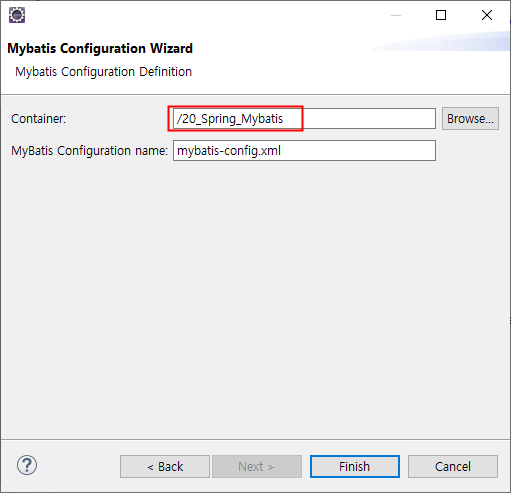
Task: Open the help question mark icon
Action: point(27,465)
